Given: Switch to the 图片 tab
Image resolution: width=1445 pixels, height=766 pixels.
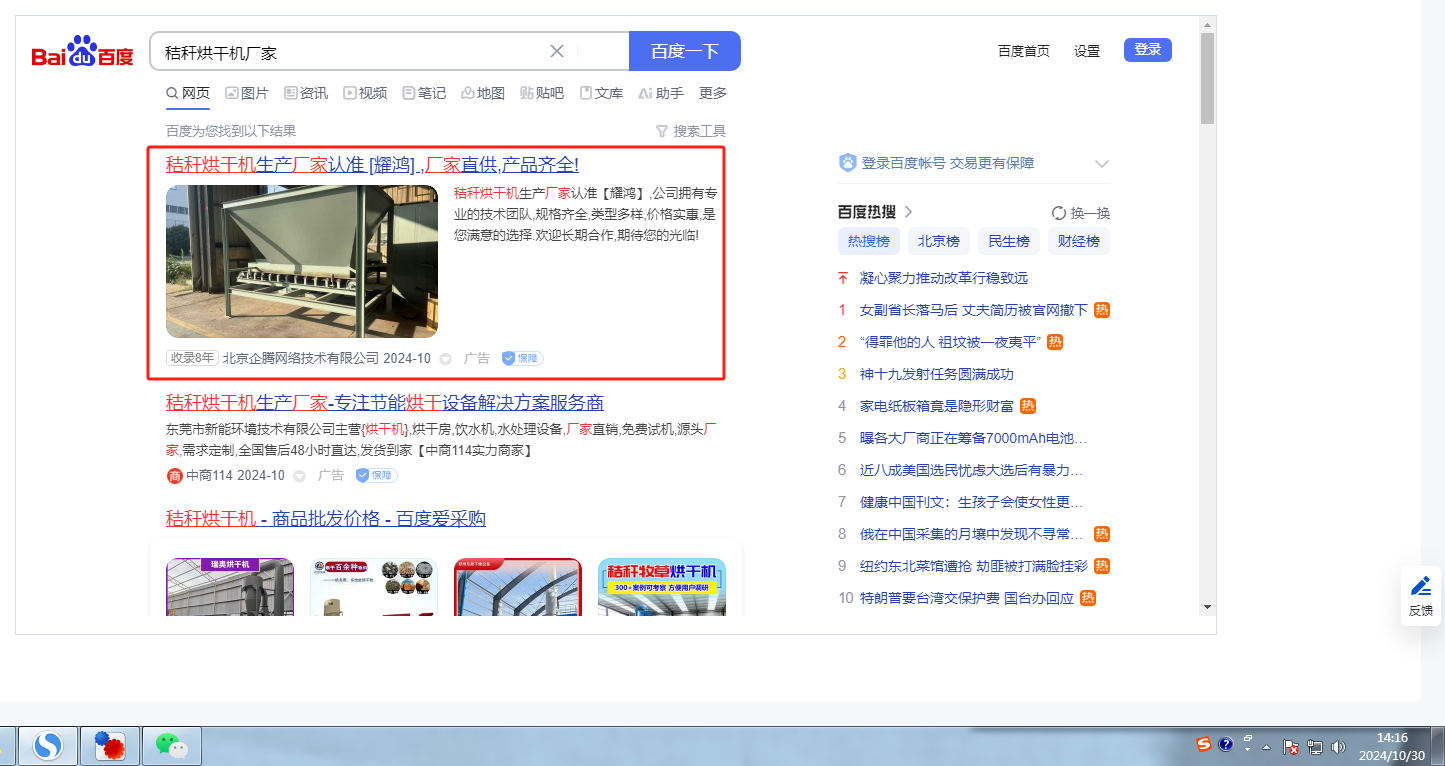Looking at the screenshot, I should pyautogui.click(x=247, y=93).
